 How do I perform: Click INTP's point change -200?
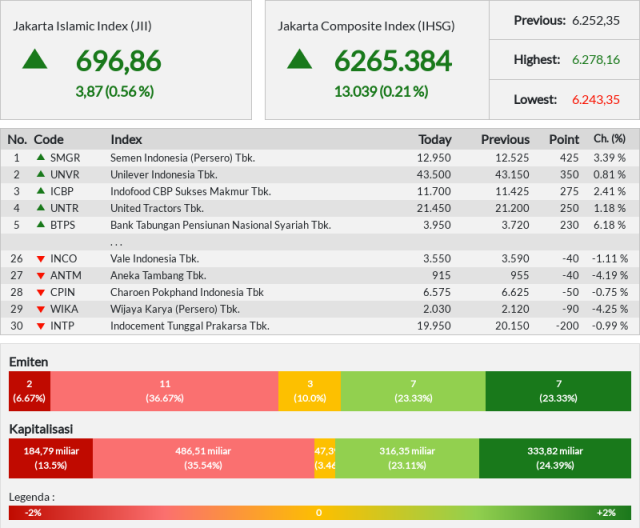pos(567,326)
